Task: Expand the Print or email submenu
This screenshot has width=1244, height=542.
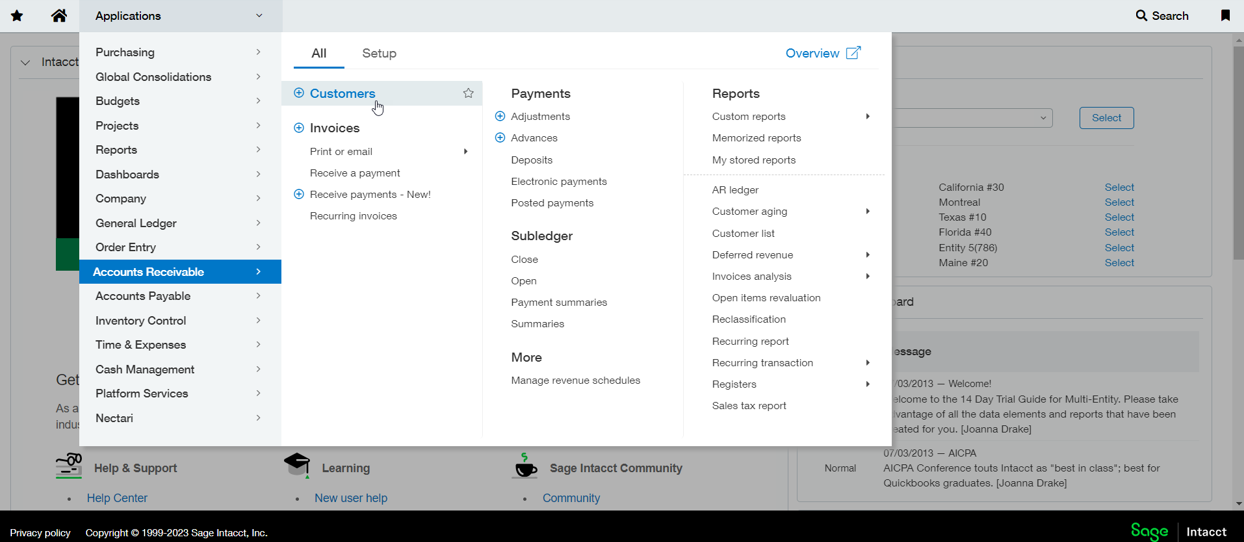Action: pos(465,152)
